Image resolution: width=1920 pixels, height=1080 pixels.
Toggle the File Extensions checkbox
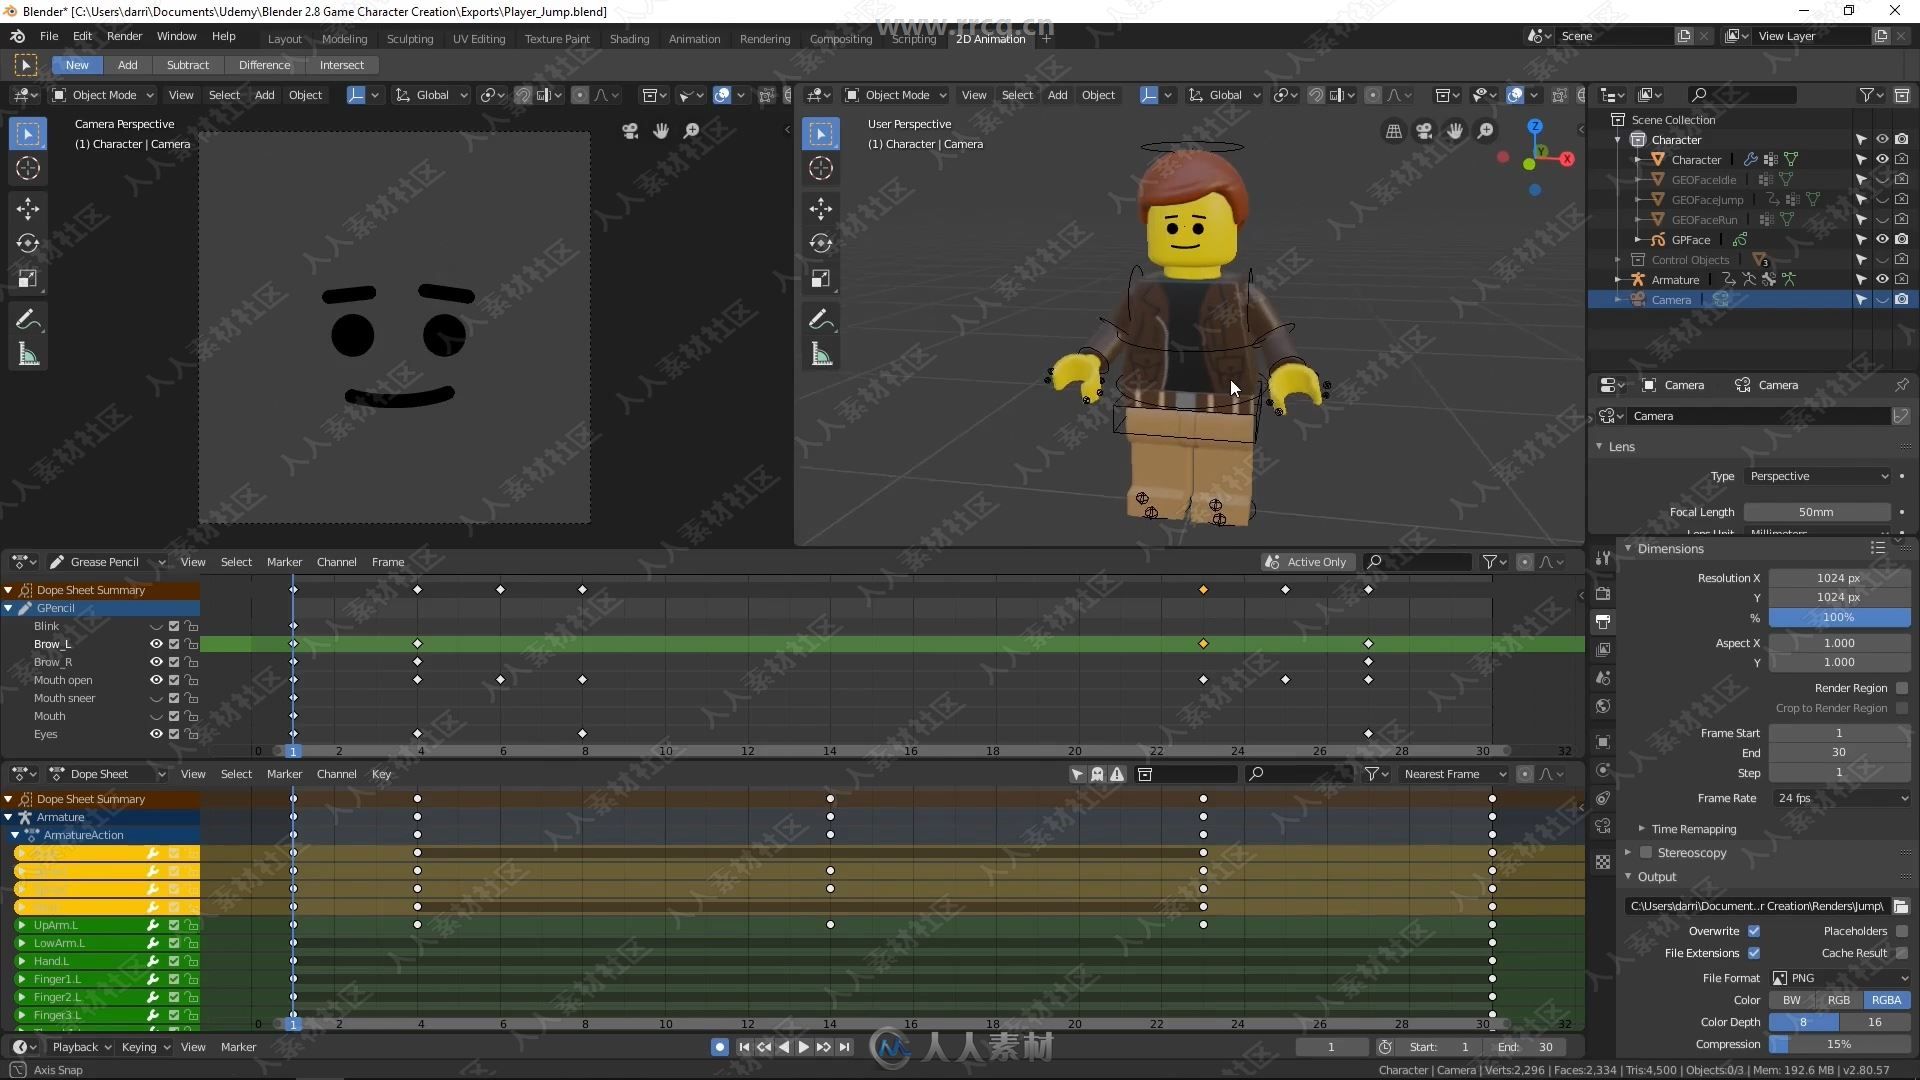tap(1754, 953)
